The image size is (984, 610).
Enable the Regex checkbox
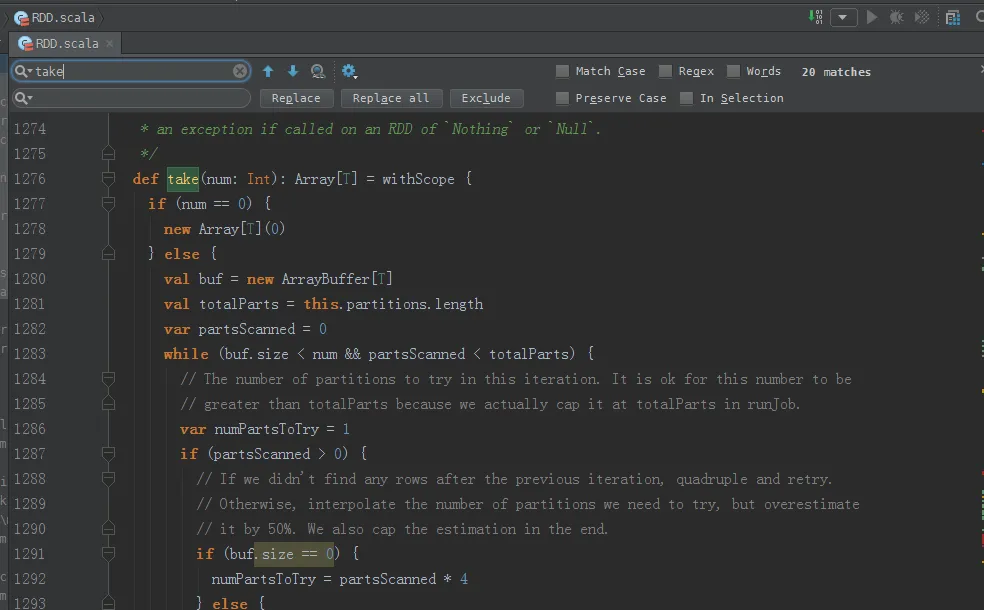point(665,71)
